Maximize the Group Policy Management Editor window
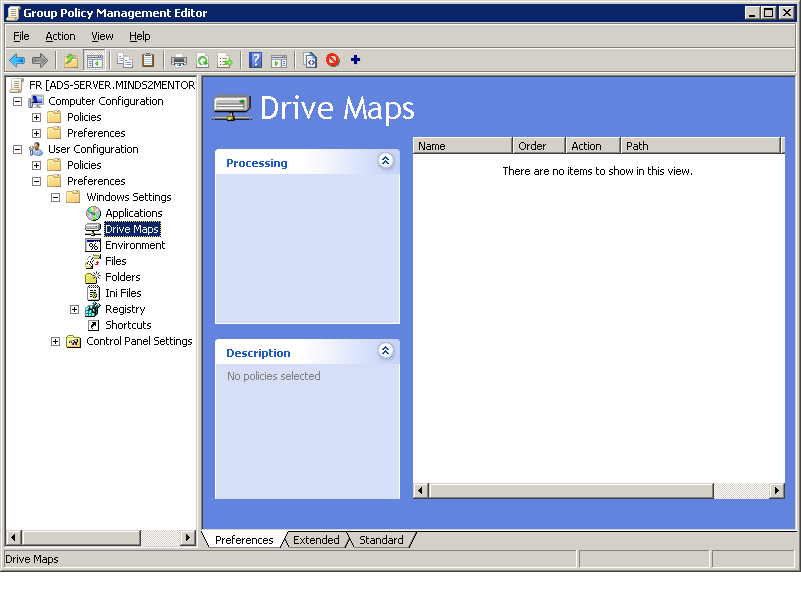This screenshot has height=614, width=801. pyautogui.click(x=769, y=13)
